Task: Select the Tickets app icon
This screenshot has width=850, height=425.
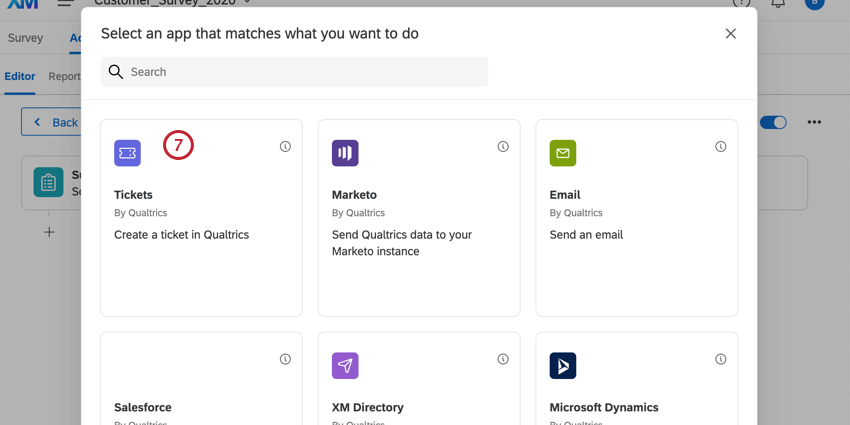Action: [x=127, y=153]
